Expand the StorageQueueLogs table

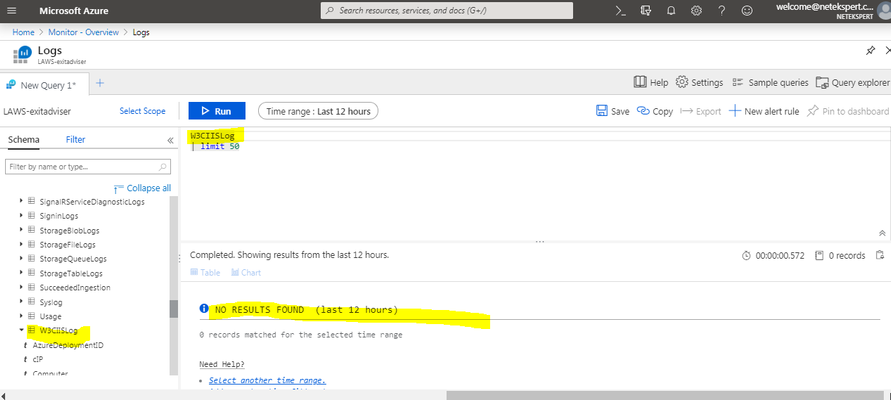point(22,259)
